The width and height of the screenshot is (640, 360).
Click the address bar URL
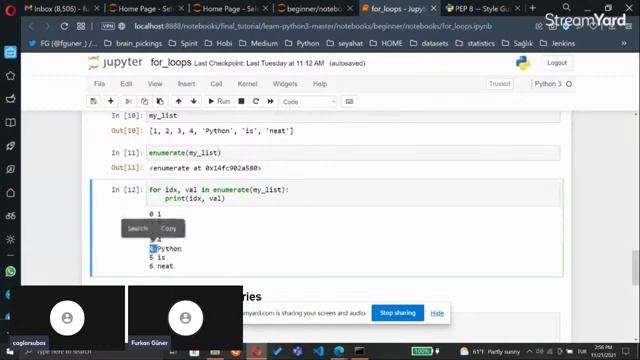tap(313, 27)
